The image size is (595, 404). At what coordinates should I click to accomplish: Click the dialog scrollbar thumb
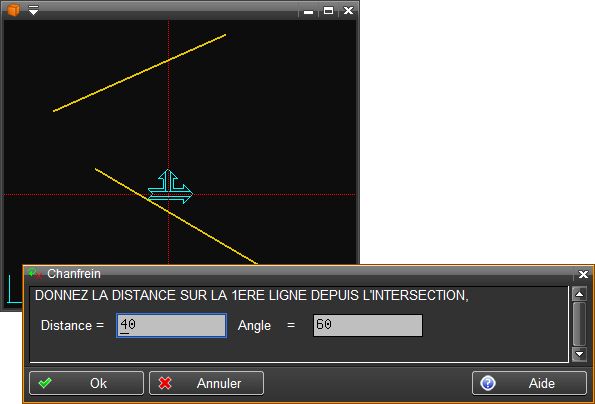coord(579,324)
